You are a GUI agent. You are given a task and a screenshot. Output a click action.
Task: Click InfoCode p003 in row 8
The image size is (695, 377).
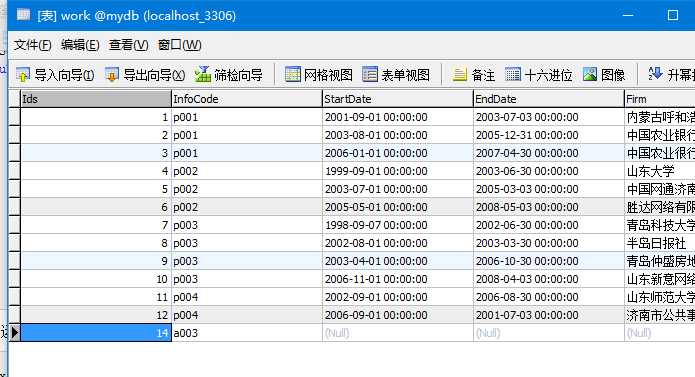pyautogui.click(x=247, y=243)
